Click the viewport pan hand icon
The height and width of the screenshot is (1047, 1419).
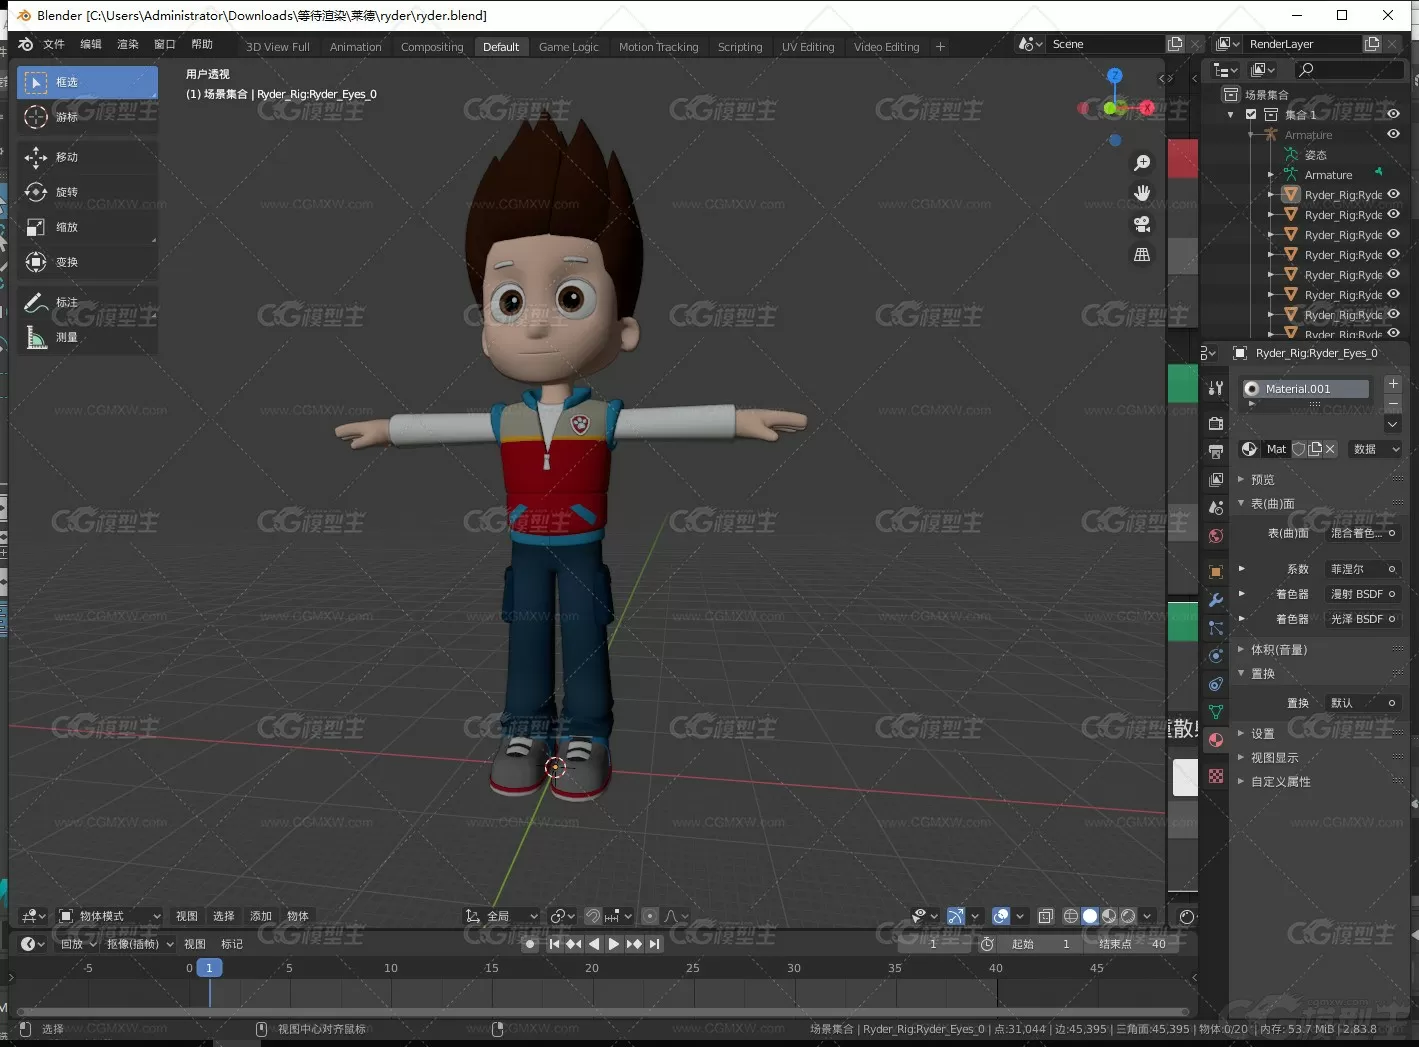click(x=1142, y=193)
